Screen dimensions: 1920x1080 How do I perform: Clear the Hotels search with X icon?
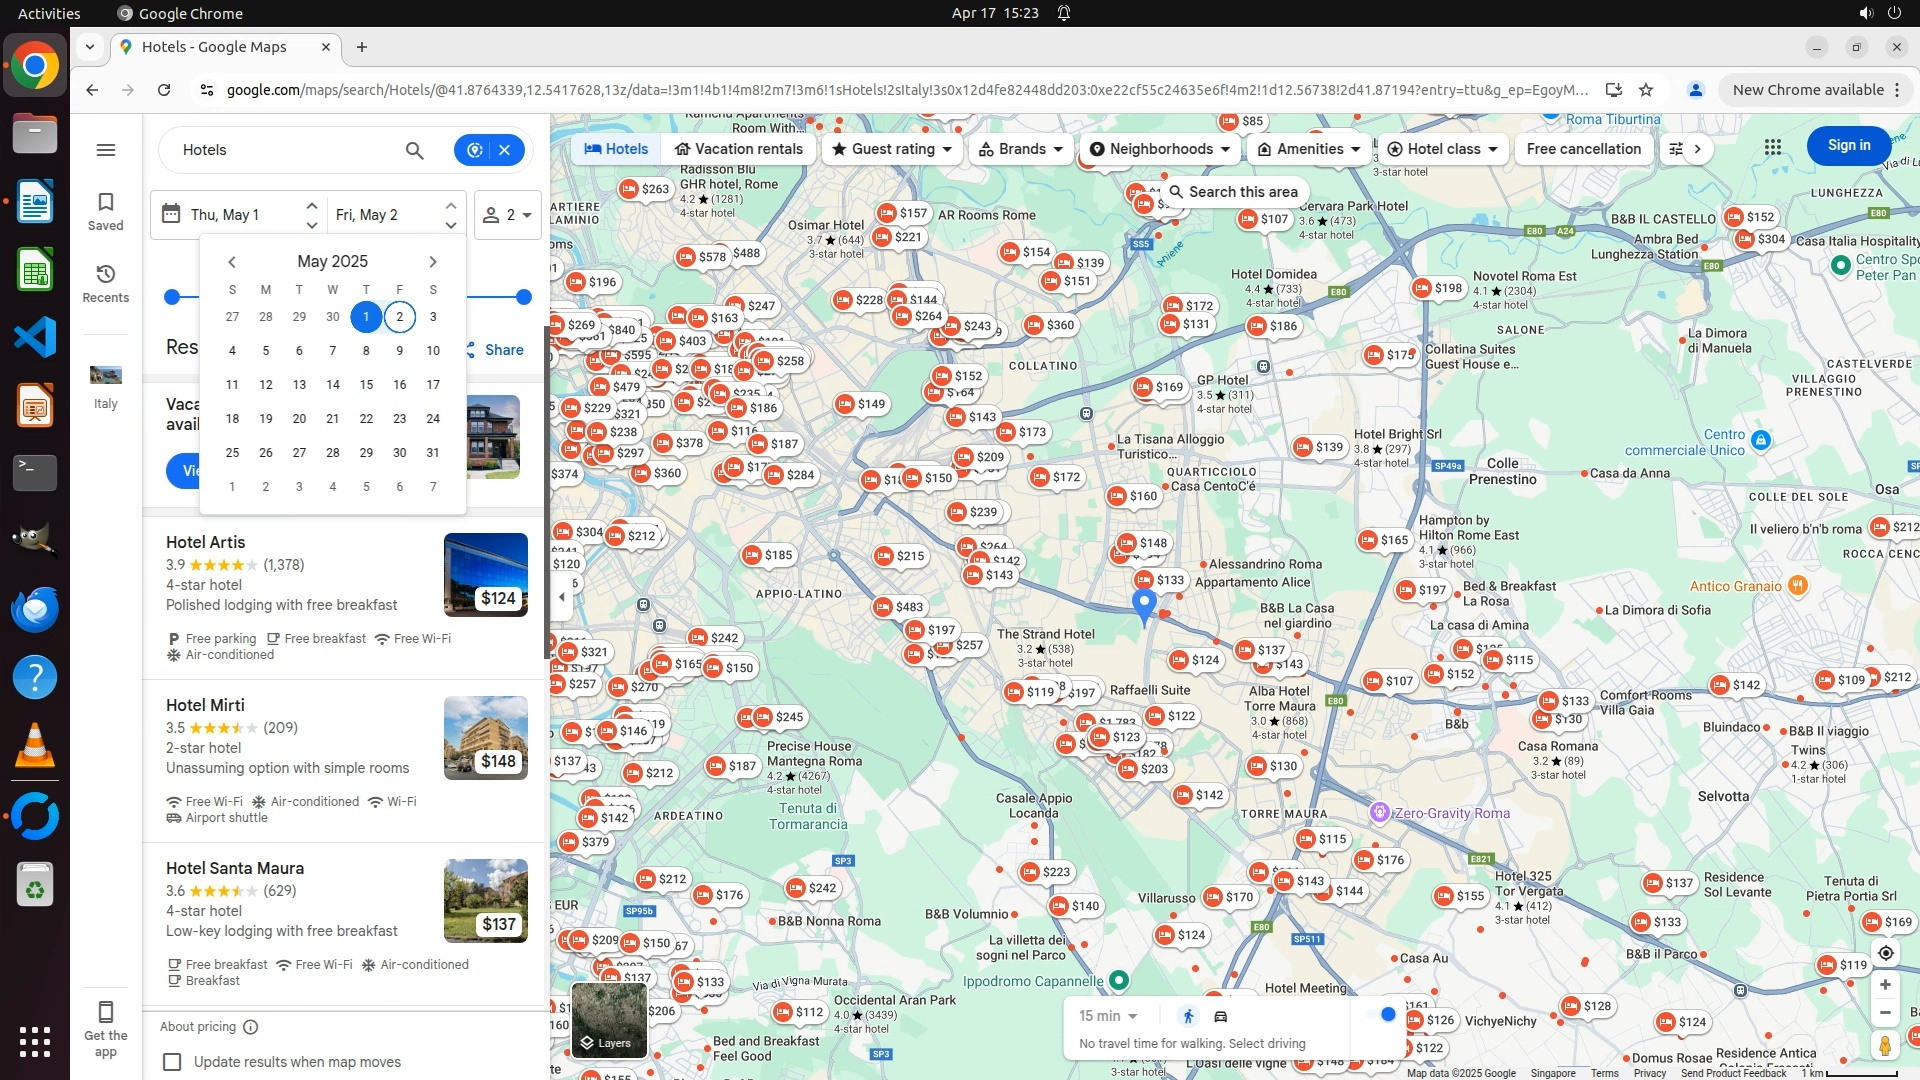(505, 150)
